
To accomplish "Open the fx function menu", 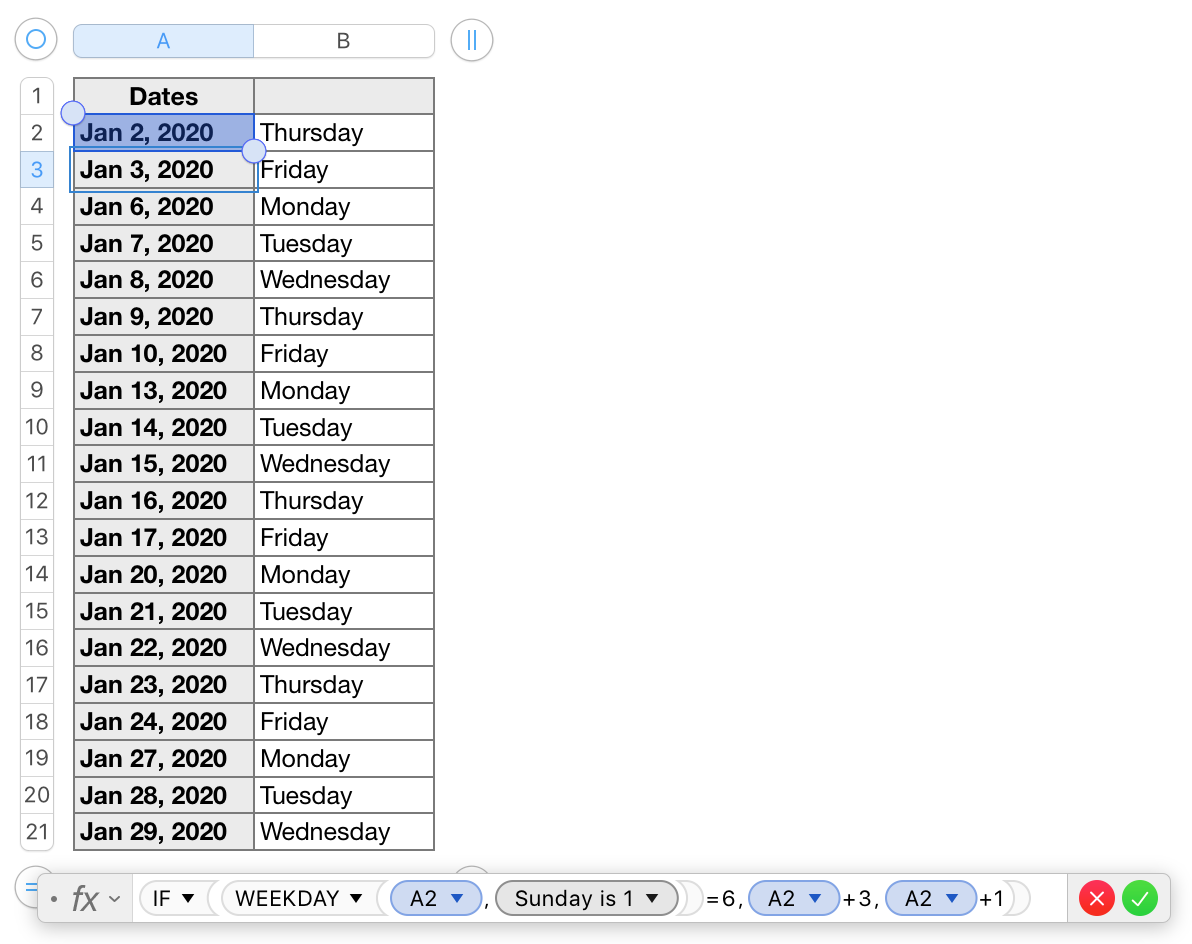I will pyautogui.click(x=94, y=898).
